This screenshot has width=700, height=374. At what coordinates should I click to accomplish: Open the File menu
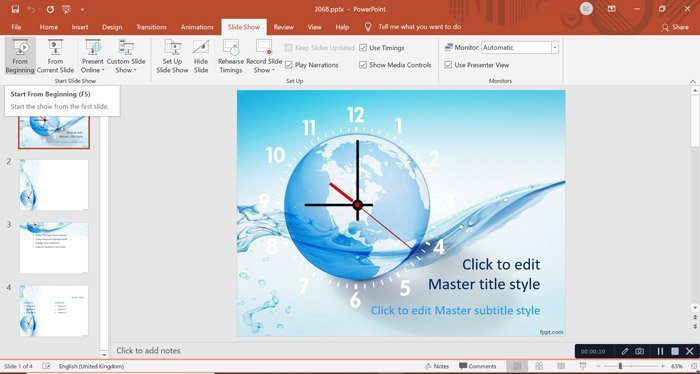pos(16,27)
